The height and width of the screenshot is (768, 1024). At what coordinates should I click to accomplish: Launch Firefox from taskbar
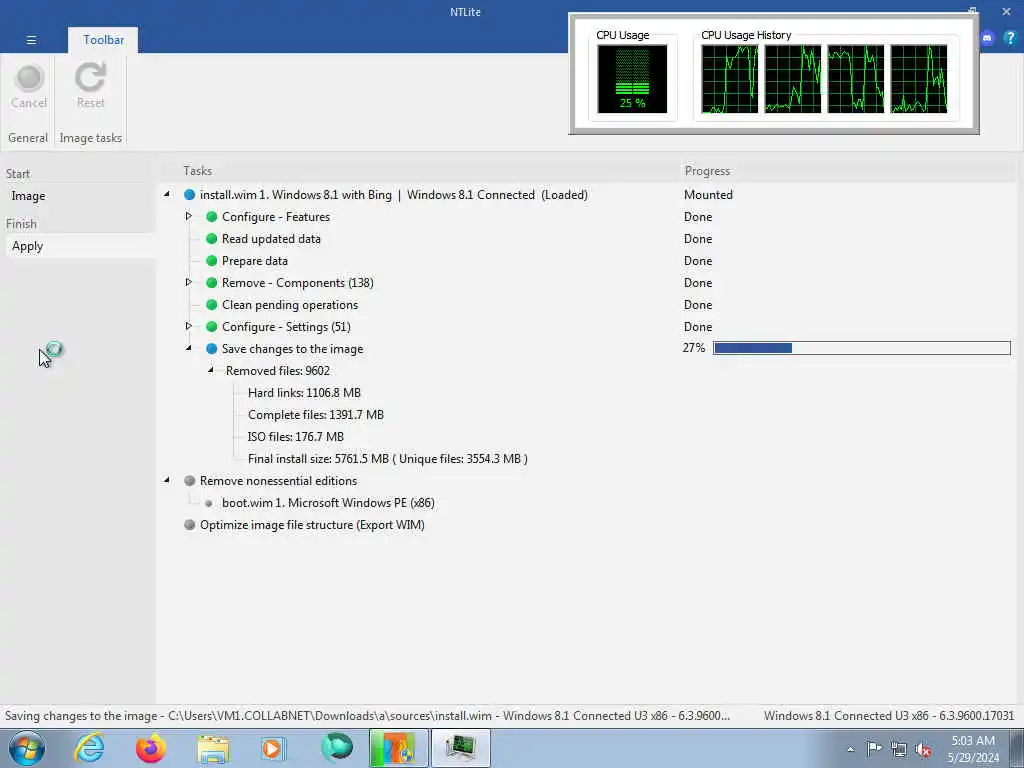tap(150, 748)
